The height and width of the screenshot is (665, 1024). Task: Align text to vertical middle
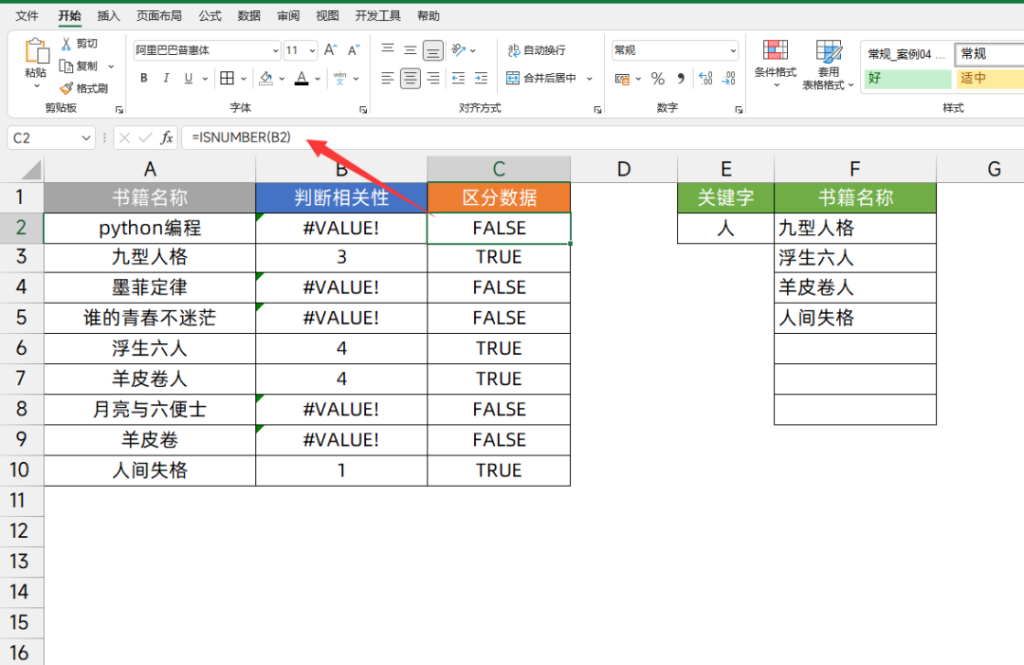click(410, 50)
